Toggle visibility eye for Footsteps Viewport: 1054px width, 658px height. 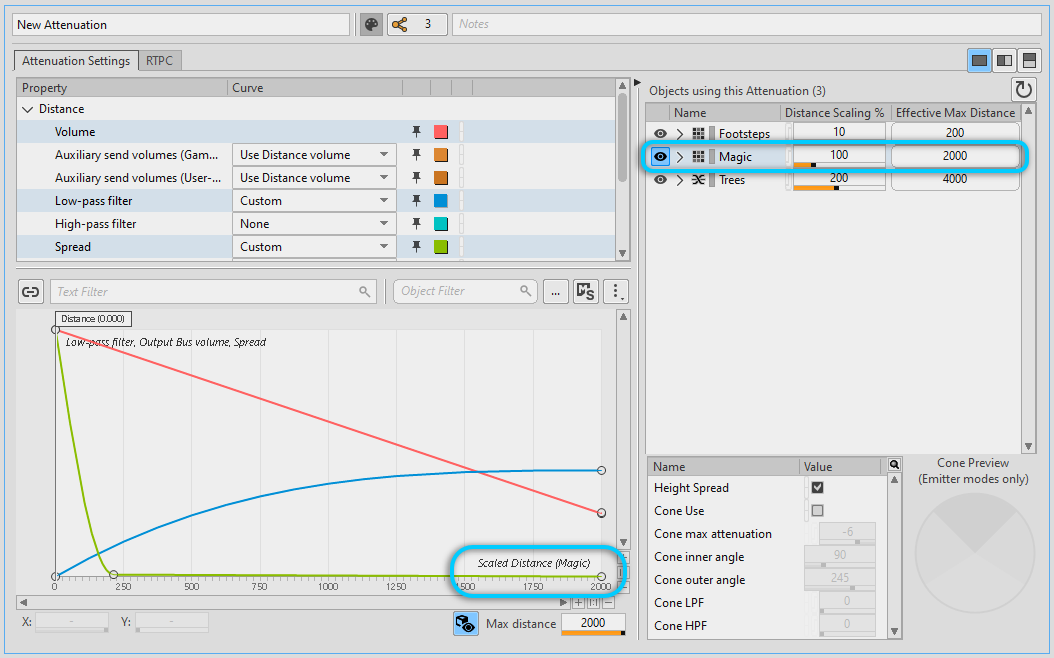[x=660, y=133]
